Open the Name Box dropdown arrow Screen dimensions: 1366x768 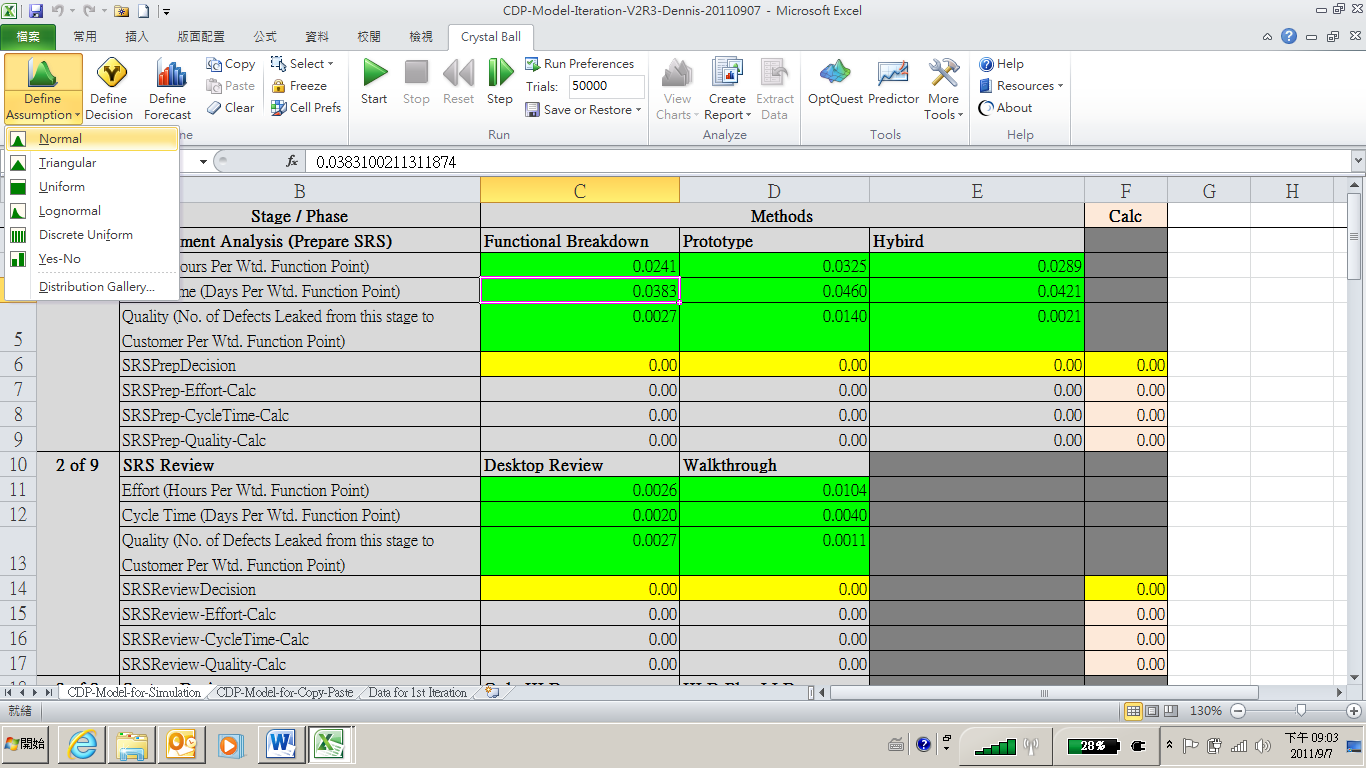204,161
